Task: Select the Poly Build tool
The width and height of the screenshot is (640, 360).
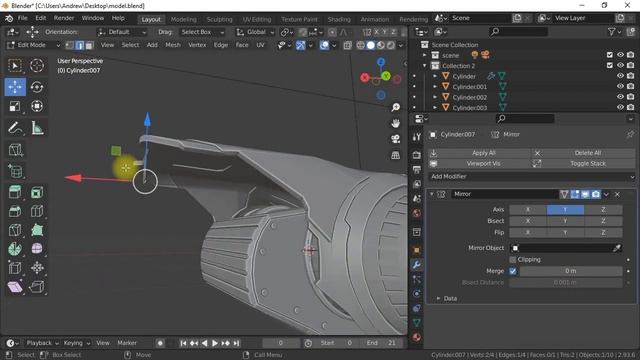Action: coord(37,230)
